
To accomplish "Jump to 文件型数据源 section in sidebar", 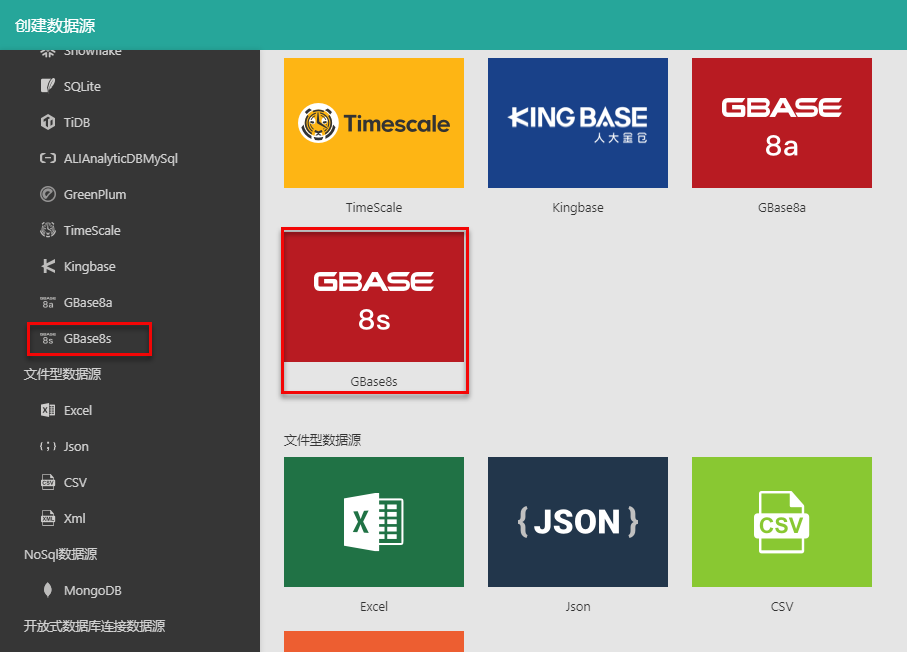I will tap(62, 374).
